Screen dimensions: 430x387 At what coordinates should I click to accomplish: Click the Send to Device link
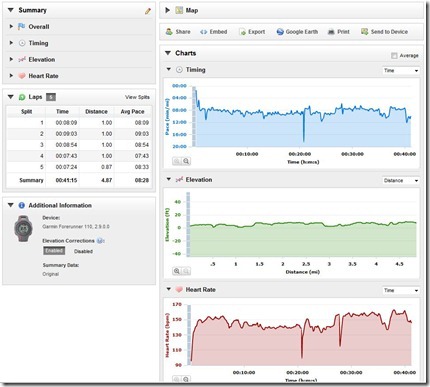[389, 32]
